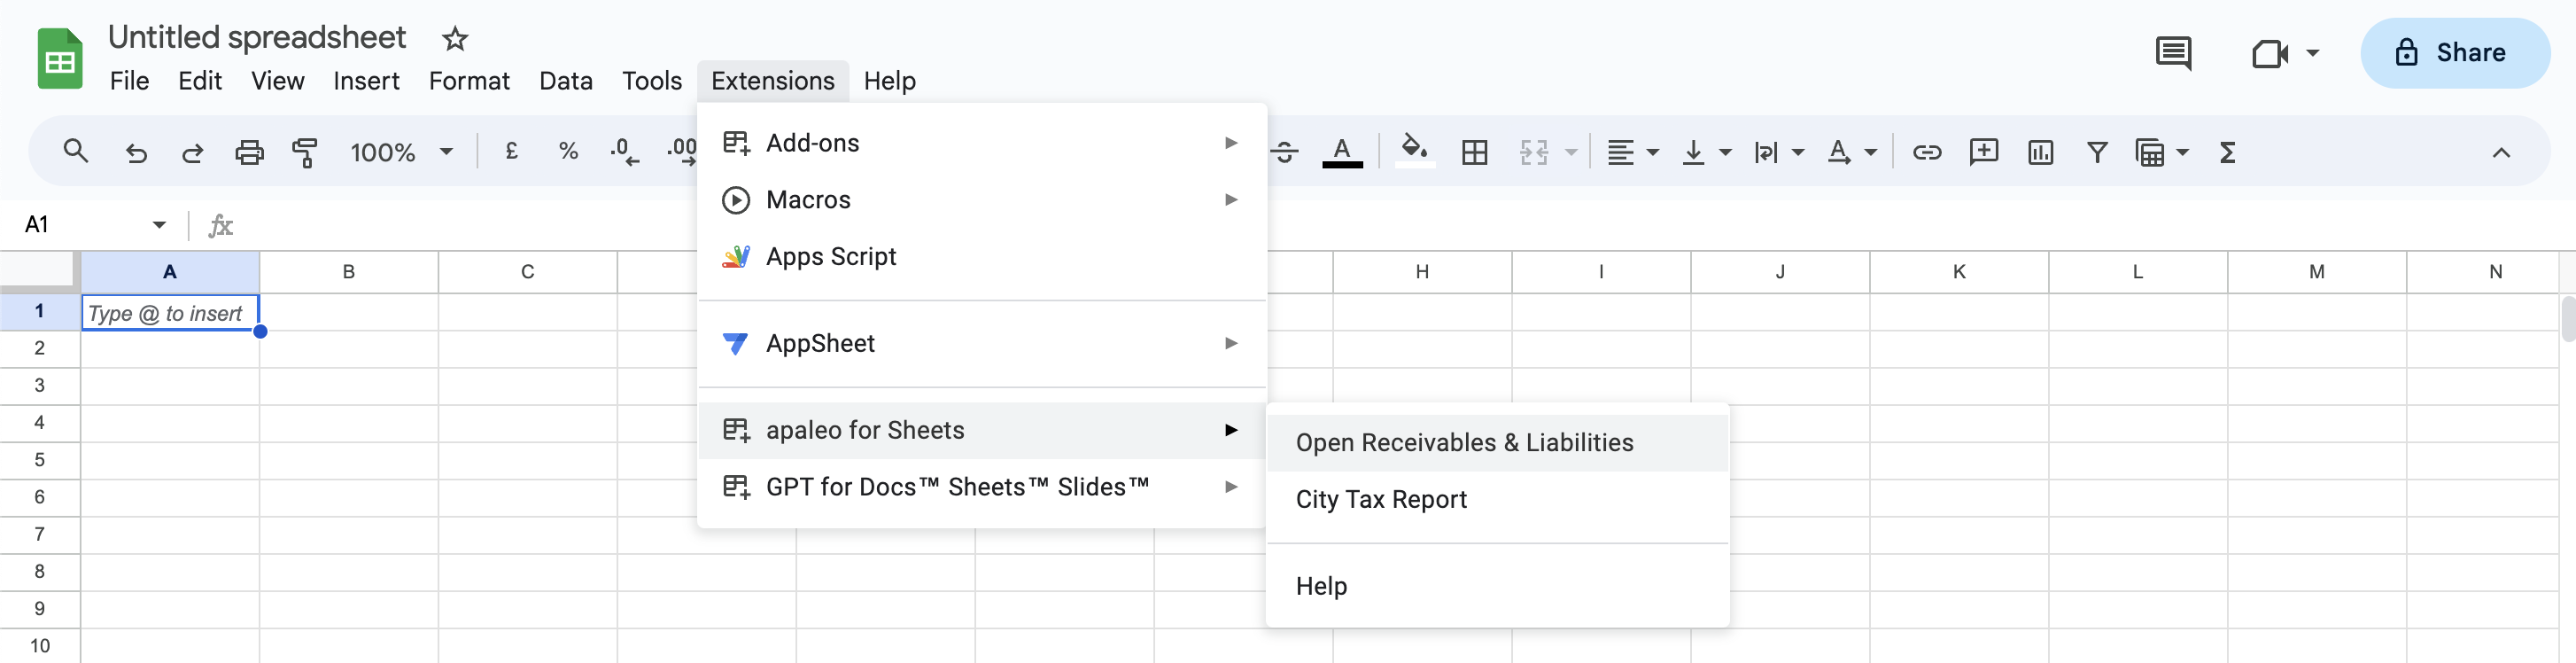Decrease decimal places
The width and height of the screenshot is (2576, 663).
(x=624, y=152)
